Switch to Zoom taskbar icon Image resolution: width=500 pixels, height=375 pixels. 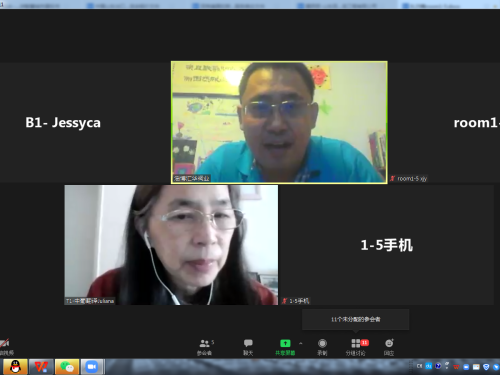click(x=92, y=367)
